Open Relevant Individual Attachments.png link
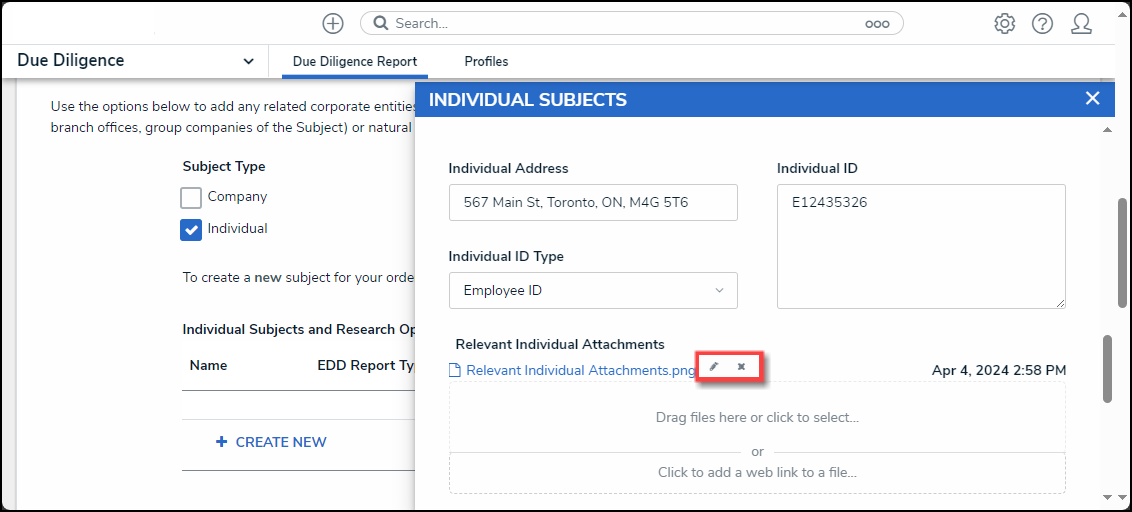This screenshot has width=1132, height=512. (580, 370)
